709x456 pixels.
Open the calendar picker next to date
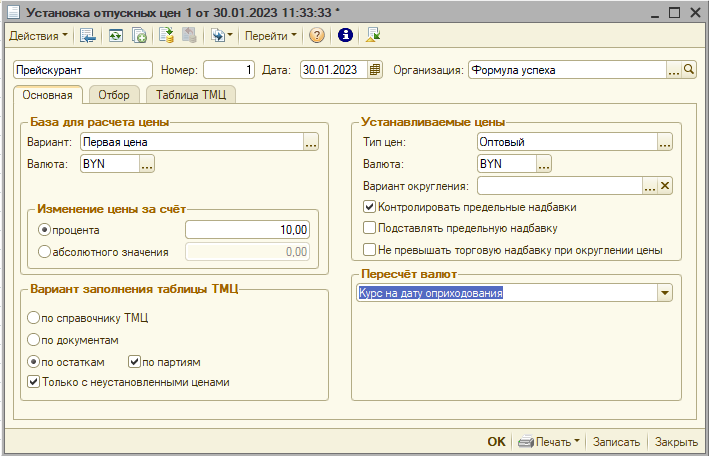(375, 70)
